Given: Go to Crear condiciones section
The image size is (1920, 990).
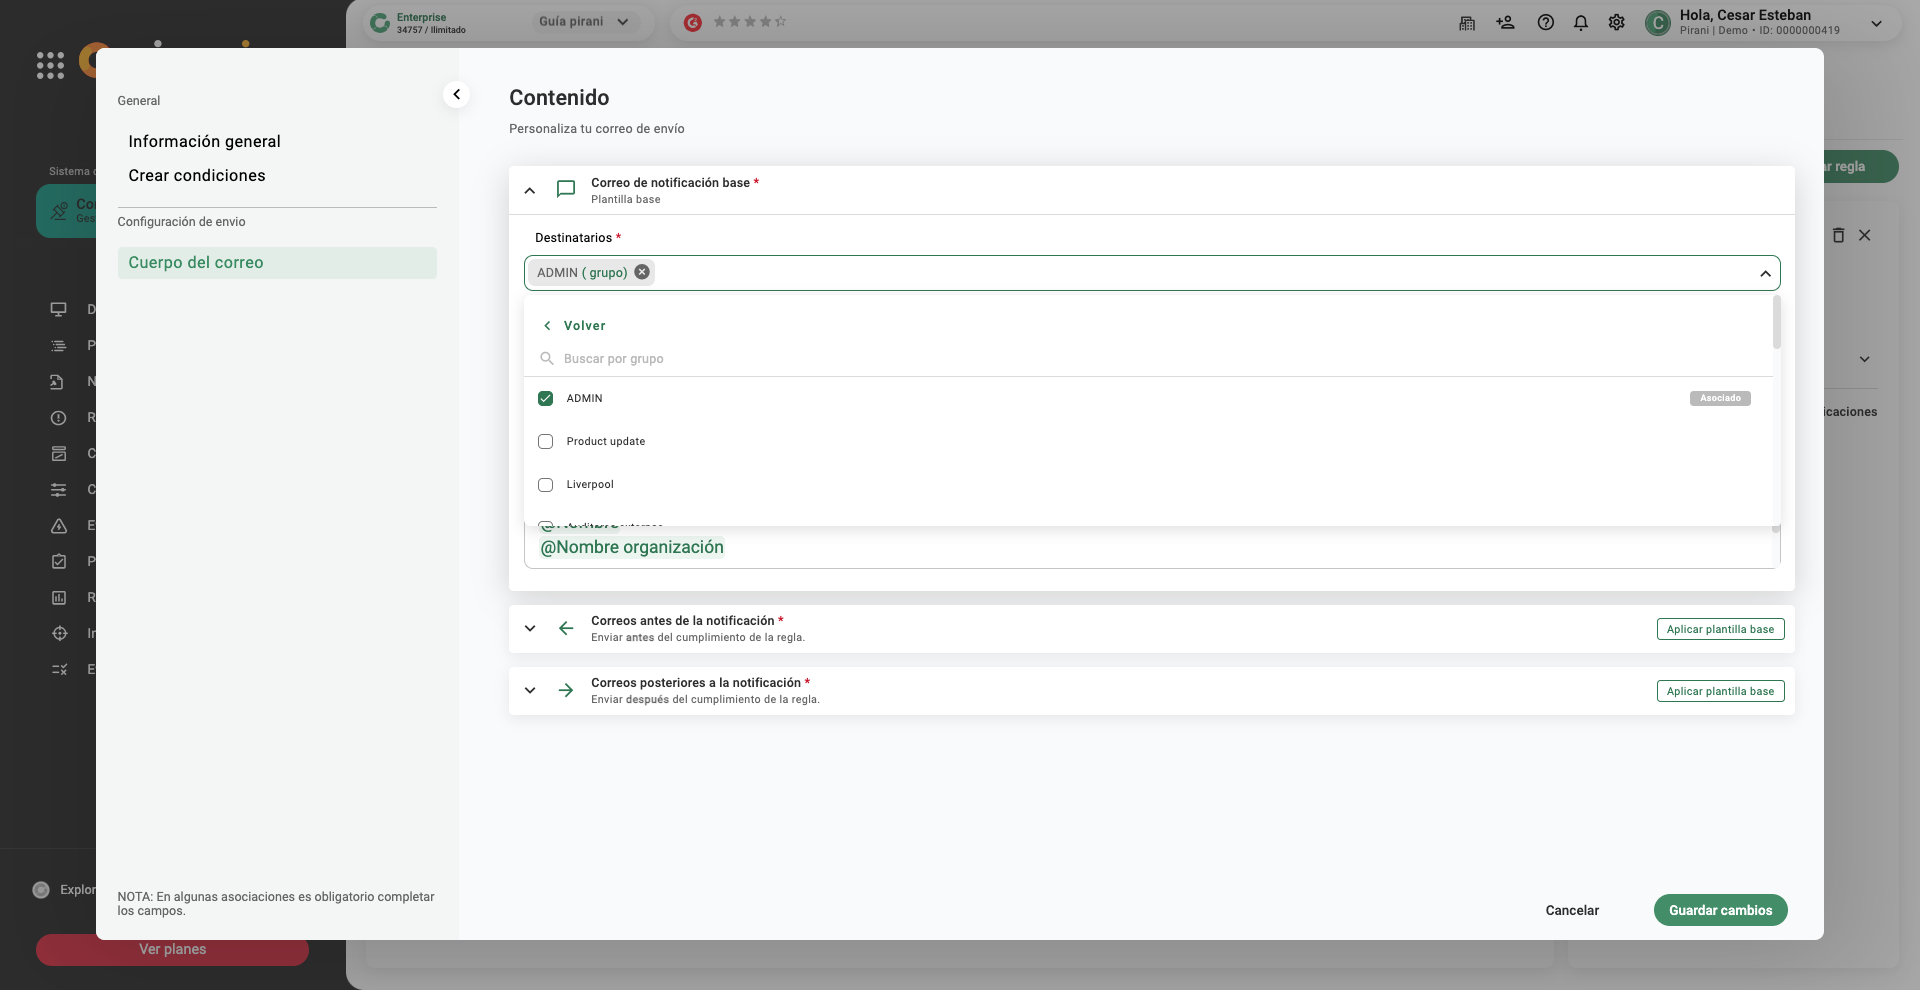Looking at the screenshot, I should tap(197, 175).
